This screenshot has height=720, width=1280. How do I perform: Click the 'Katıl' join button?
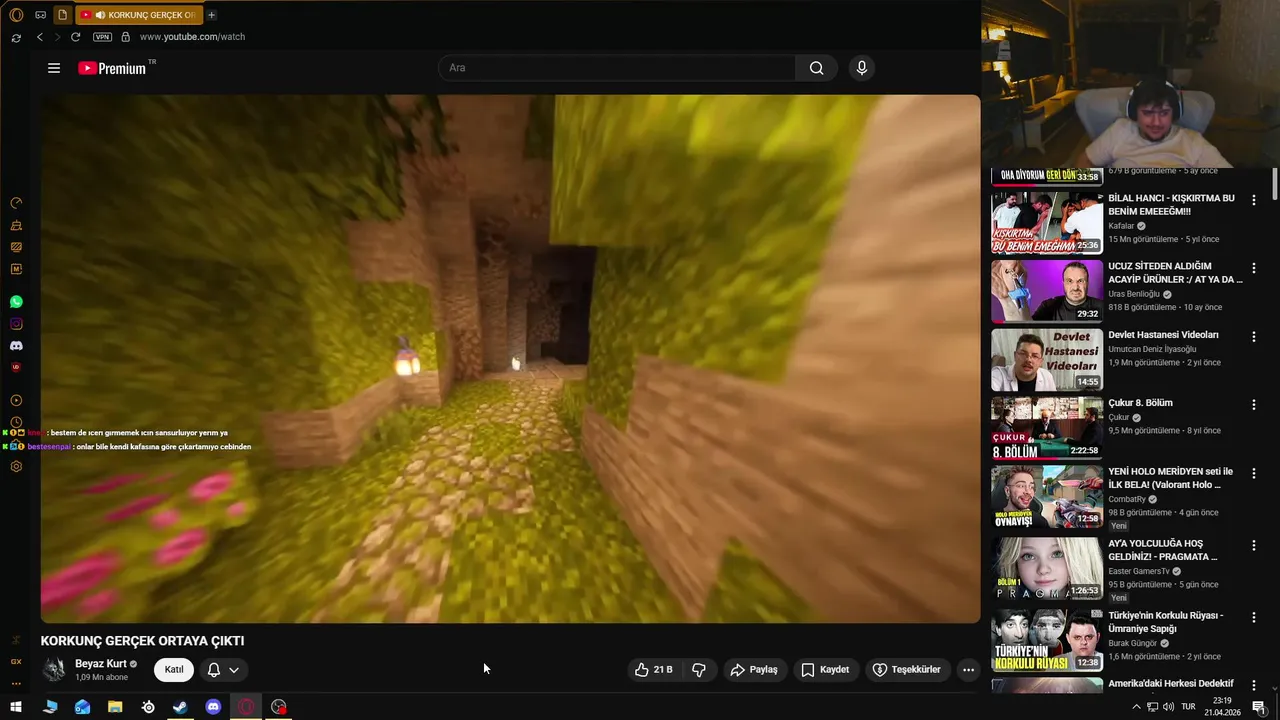click(x=174, y=670)
